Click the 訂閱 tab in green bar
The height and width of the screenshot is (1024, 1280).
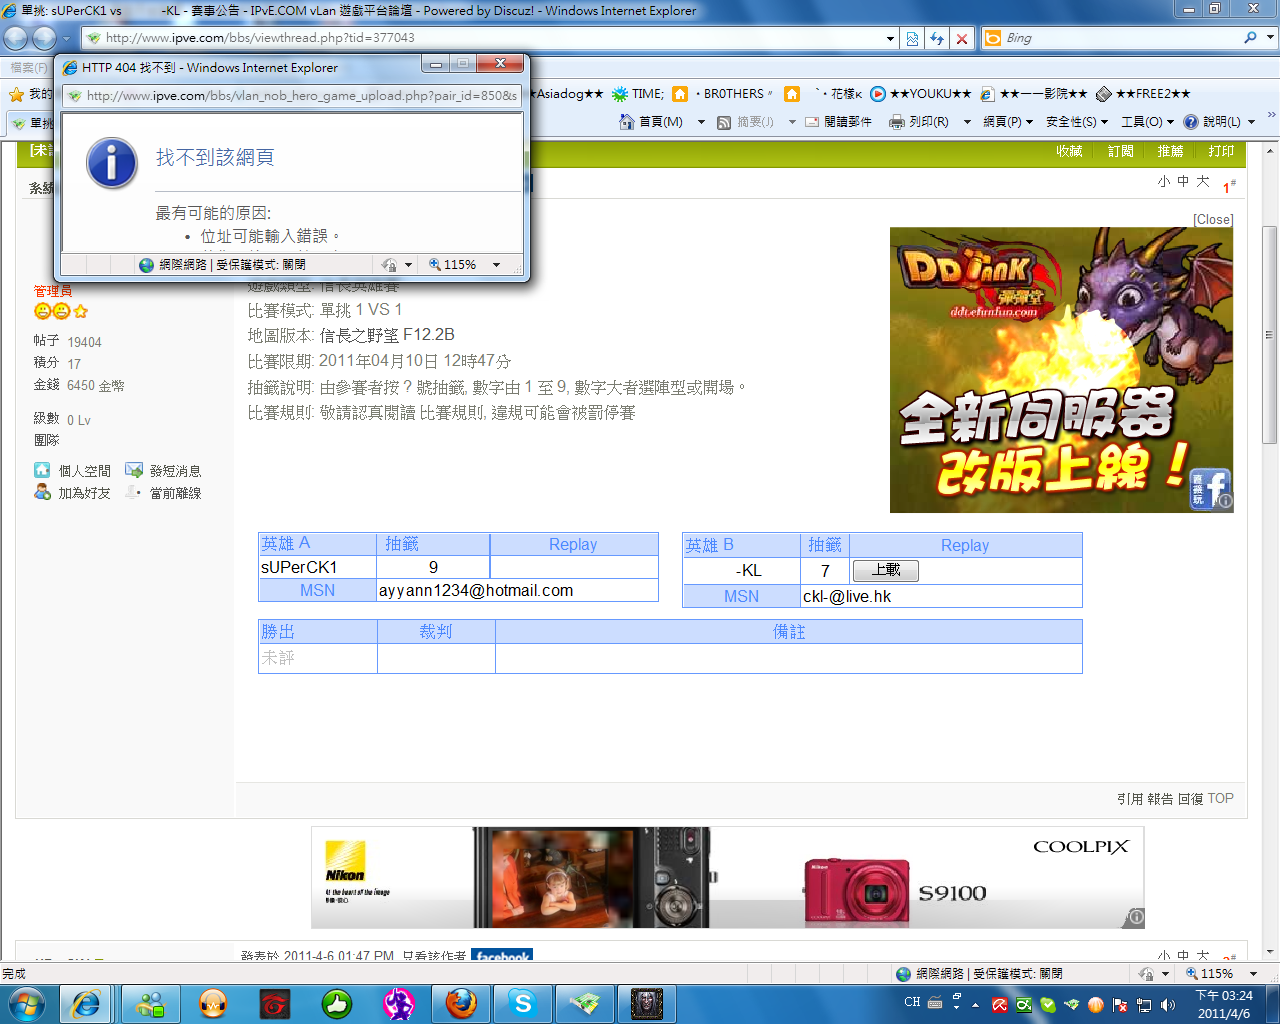click(x=1120, y=151)
